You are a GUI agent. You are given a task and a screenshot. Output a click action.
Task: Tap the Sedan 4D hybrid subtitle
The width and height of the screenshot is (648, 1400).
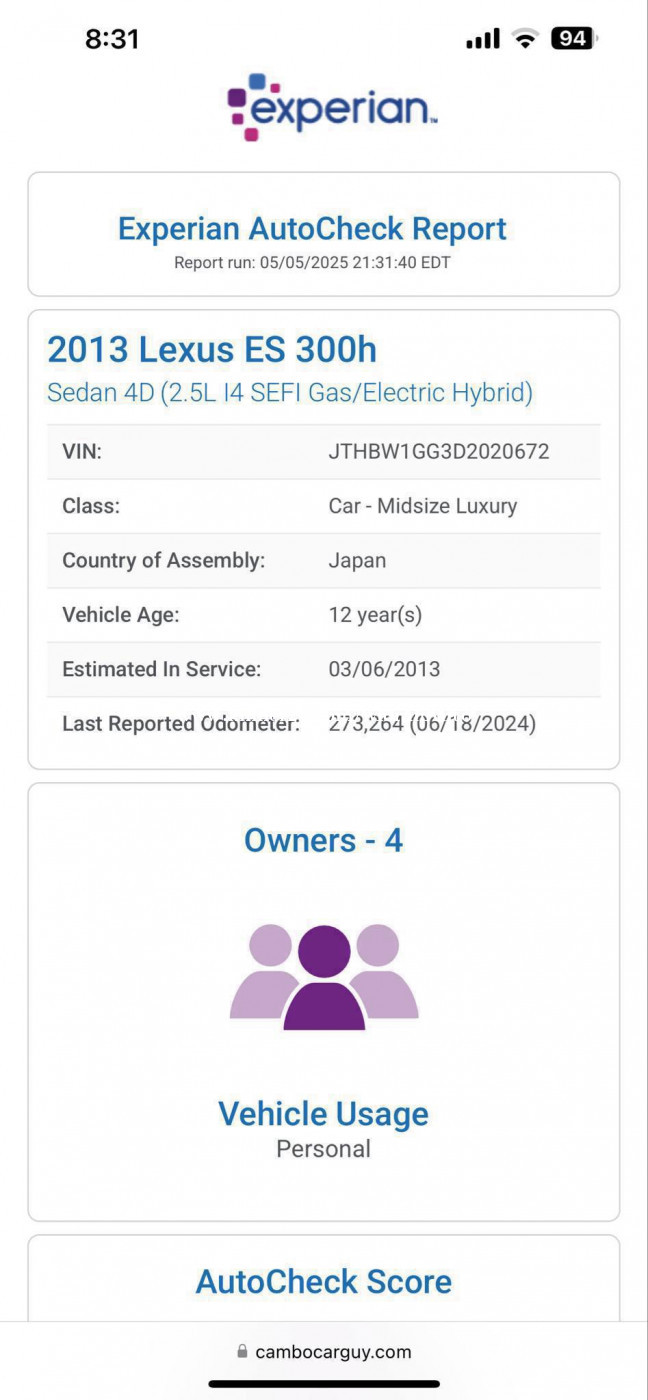(x=290, y=392)
